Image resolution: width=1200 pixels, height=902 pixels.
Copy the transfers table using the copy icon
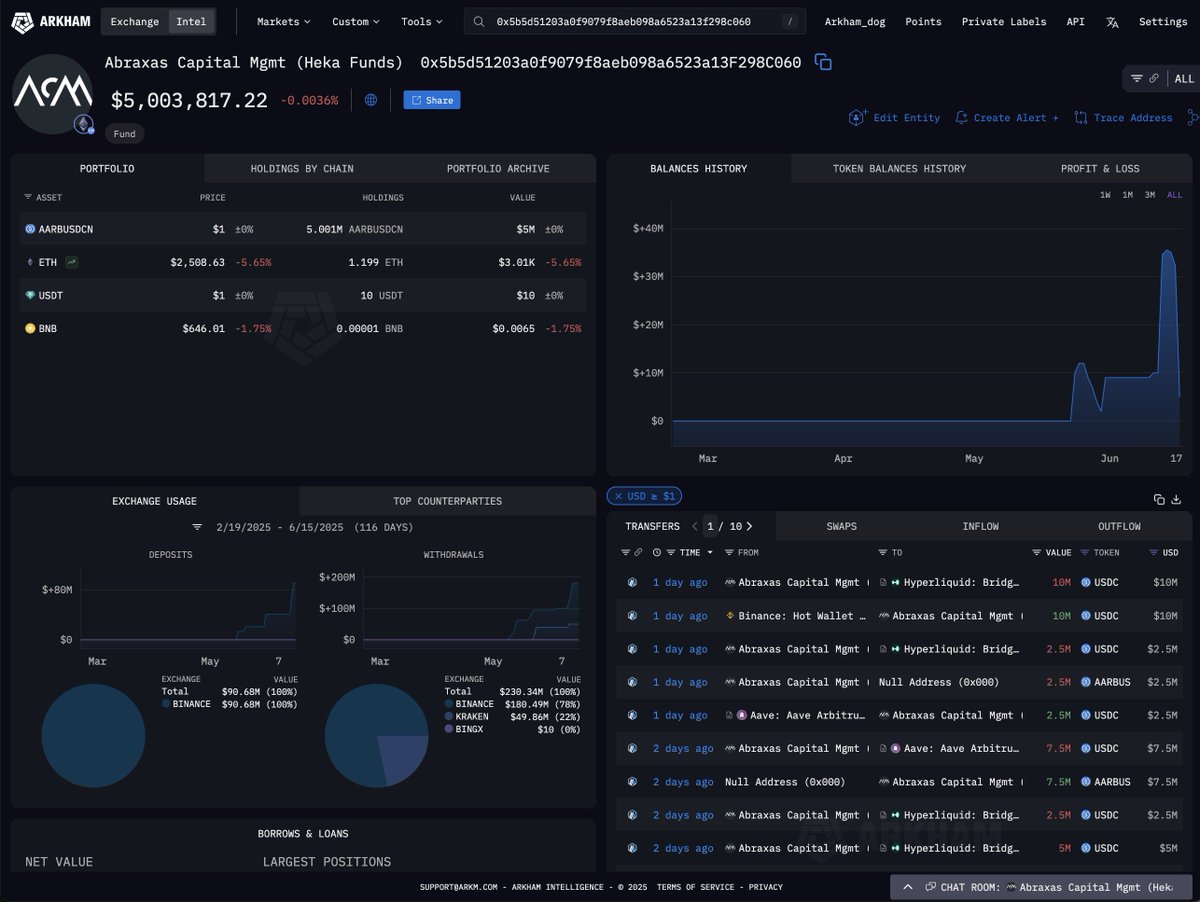(1157, 498)
